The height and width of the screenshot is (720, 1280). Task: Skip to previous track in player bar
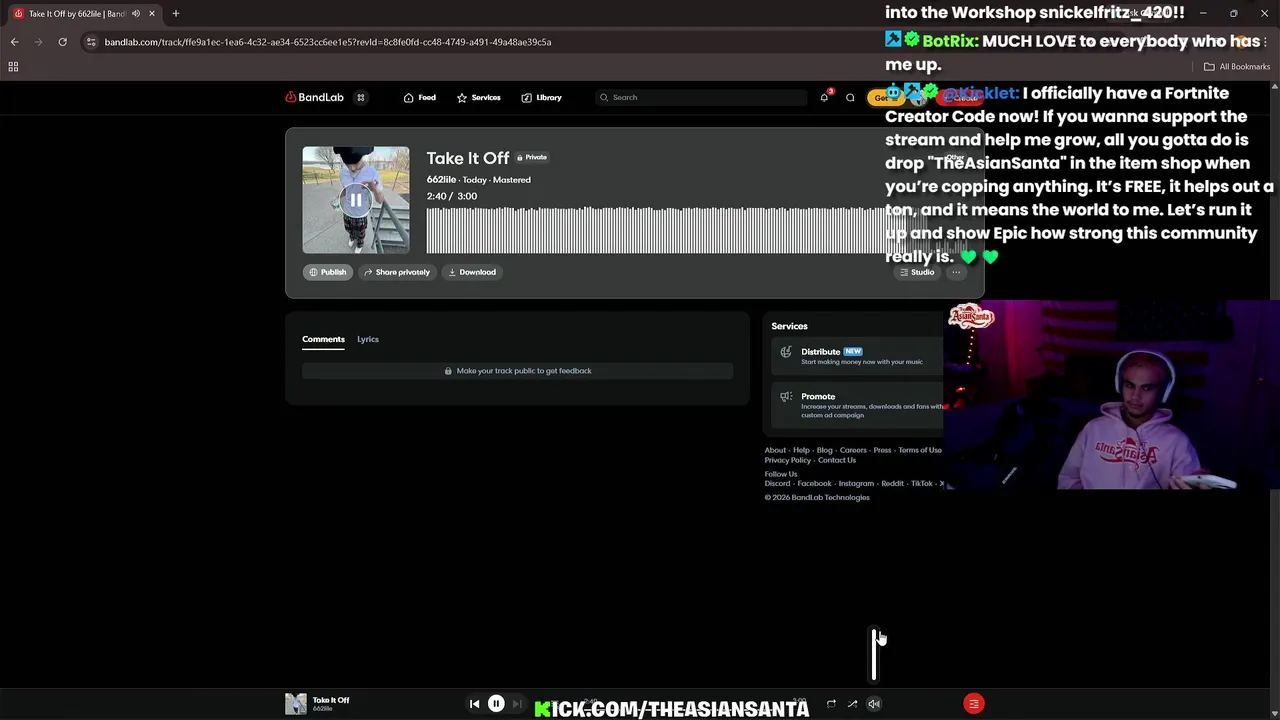pos(475,704)
